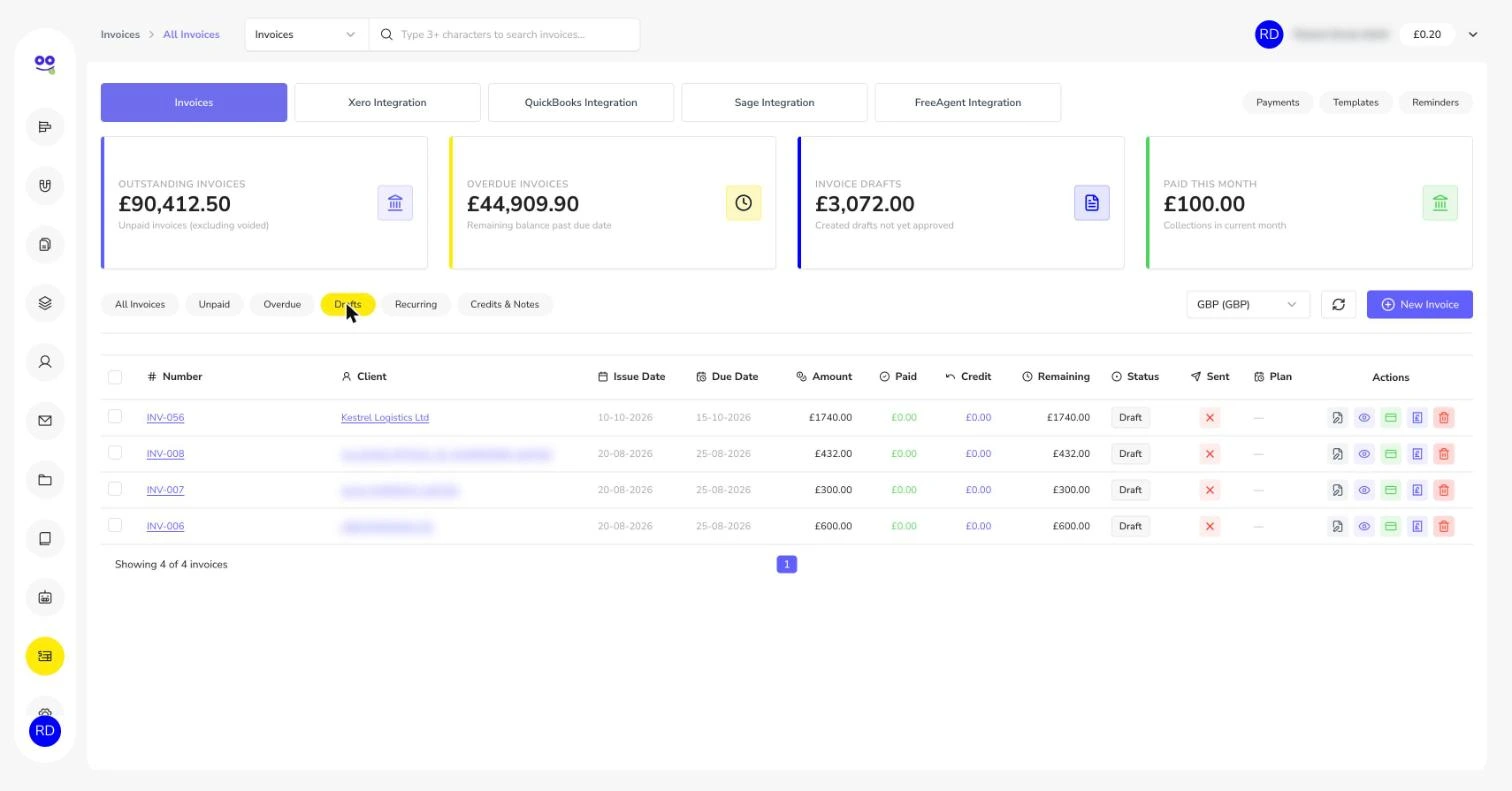Tick the checkbox for invoice INV-008
Viewport: 1512px width, 791px height.
click(115, 453)
